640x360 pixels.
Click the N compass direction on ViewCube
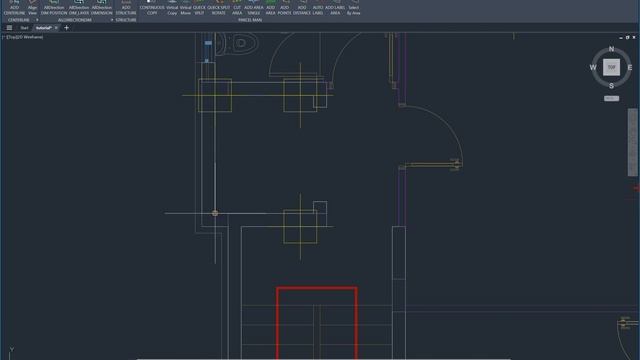point(611,49)
